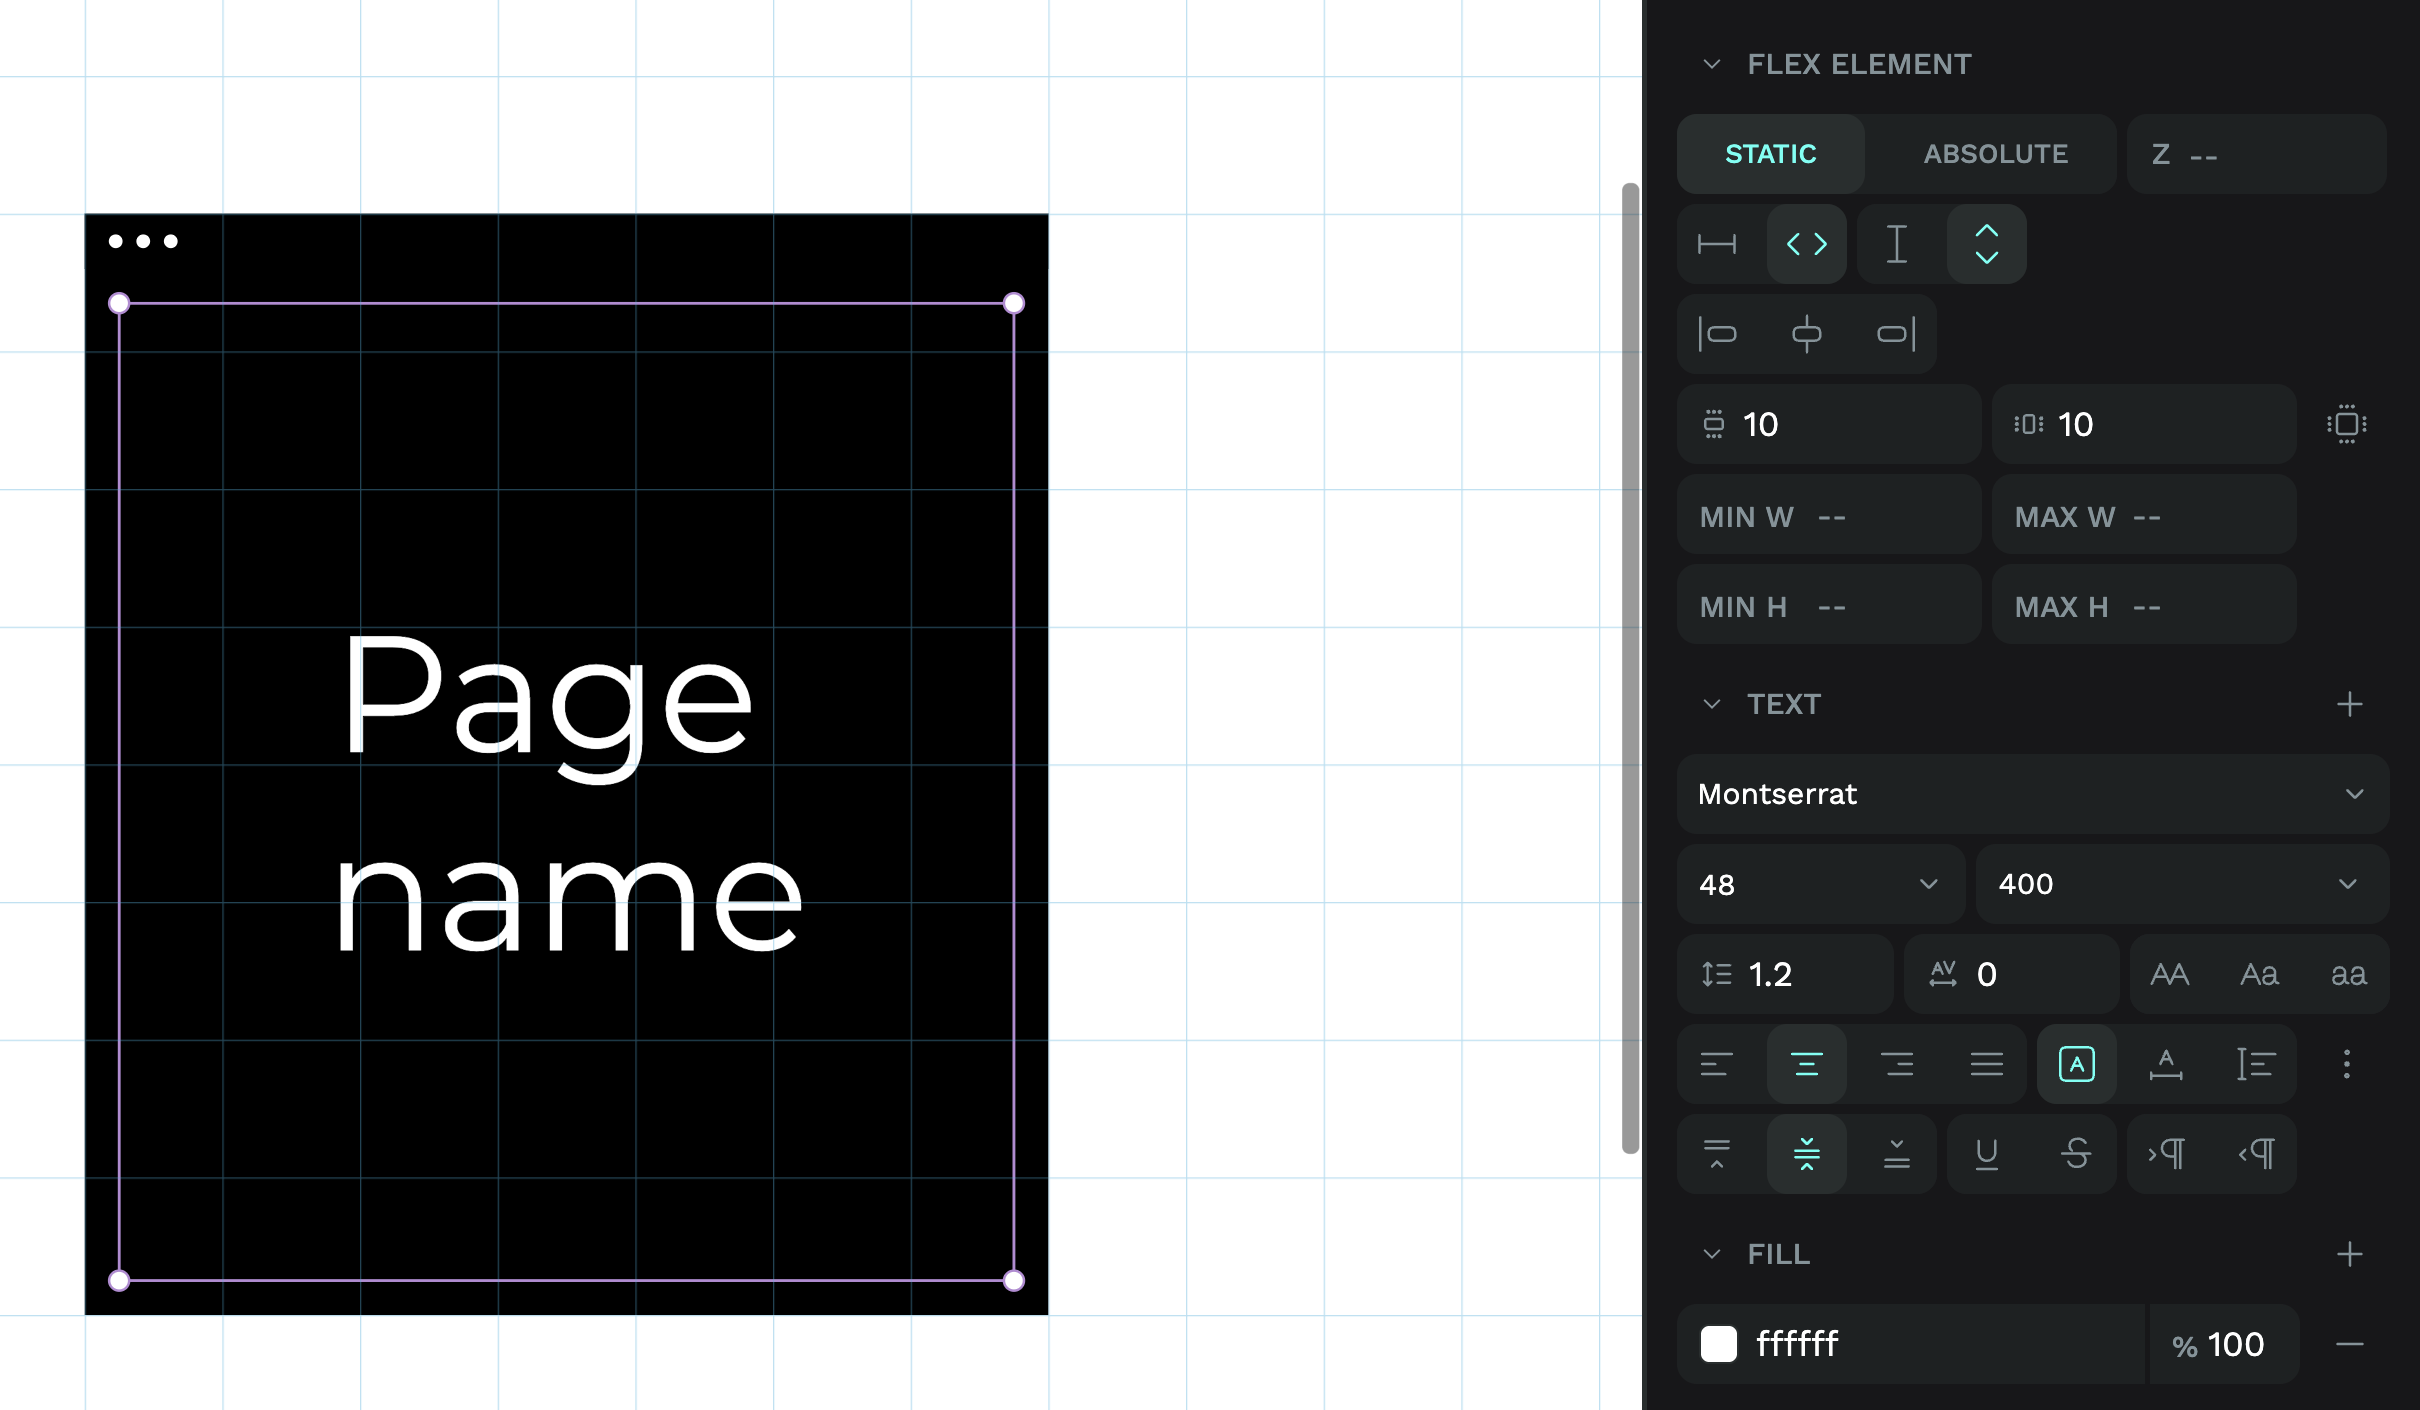This screenshot has height=1410, width=2420.
Task: Add a new fill with plus
Action: tap(2349, 1254)
